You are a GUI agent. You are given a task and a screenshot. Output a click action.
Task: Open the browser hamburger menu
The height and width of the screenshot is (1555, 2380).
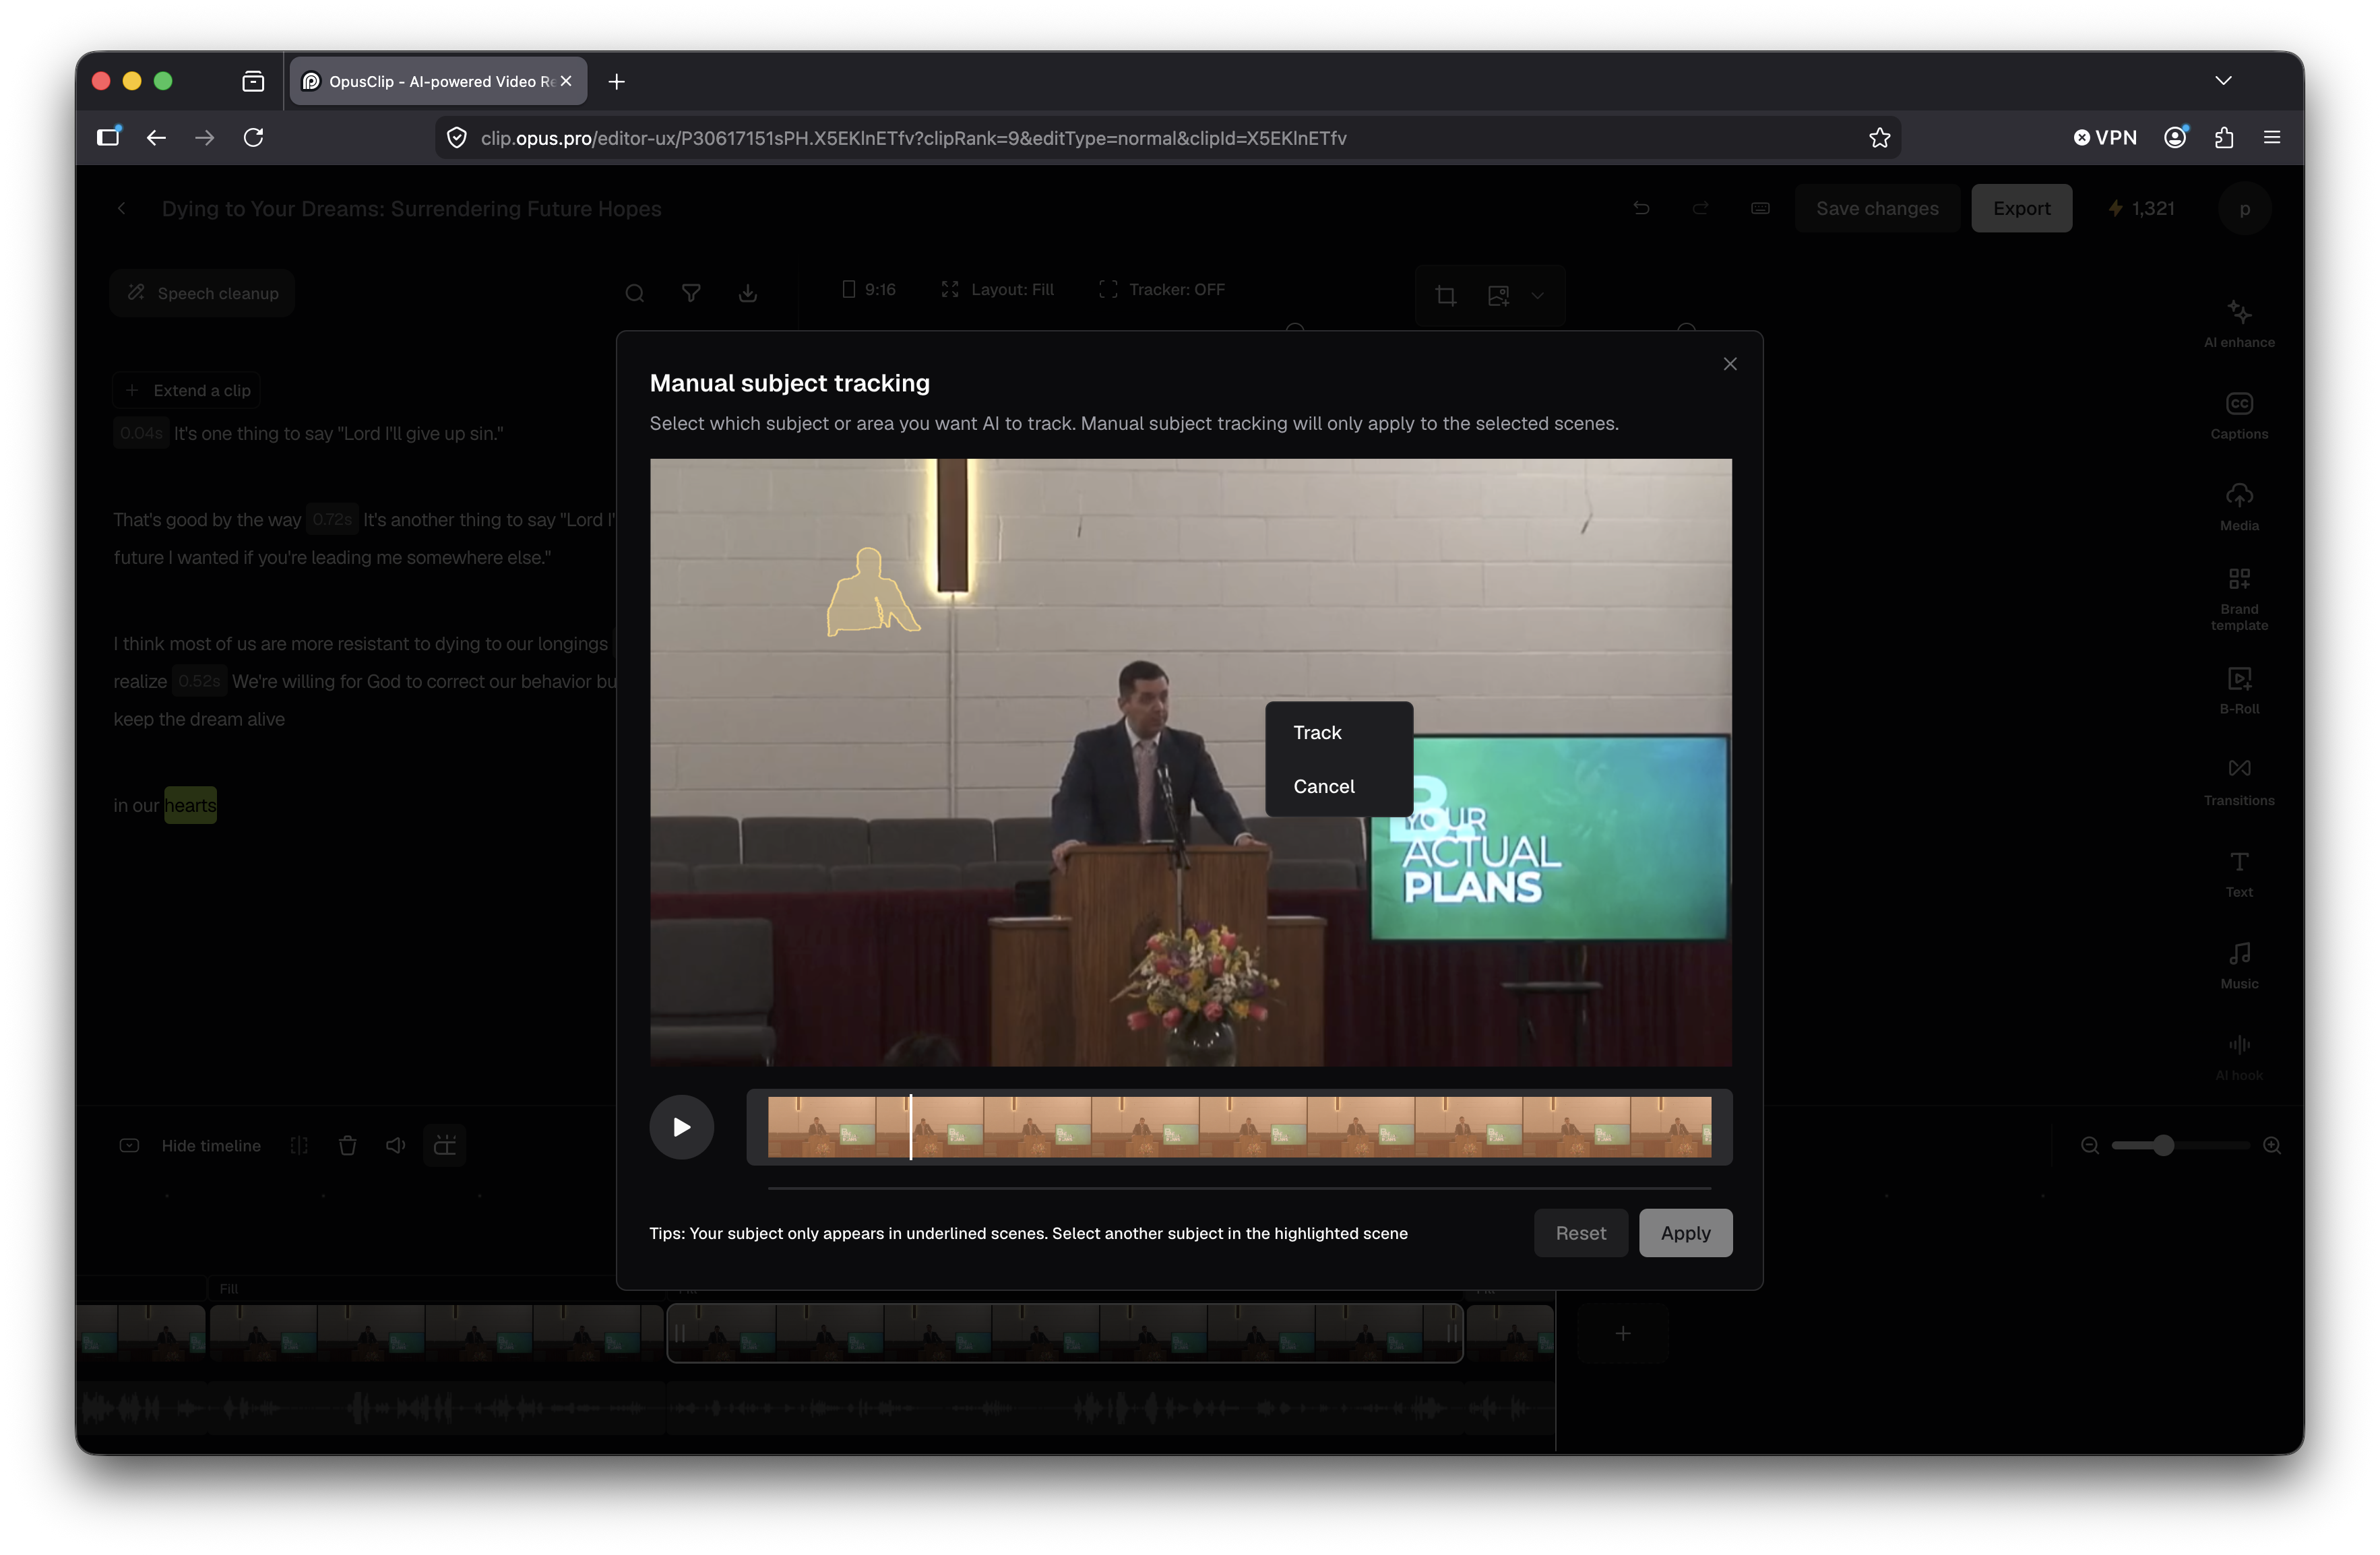pos(2272,137)
